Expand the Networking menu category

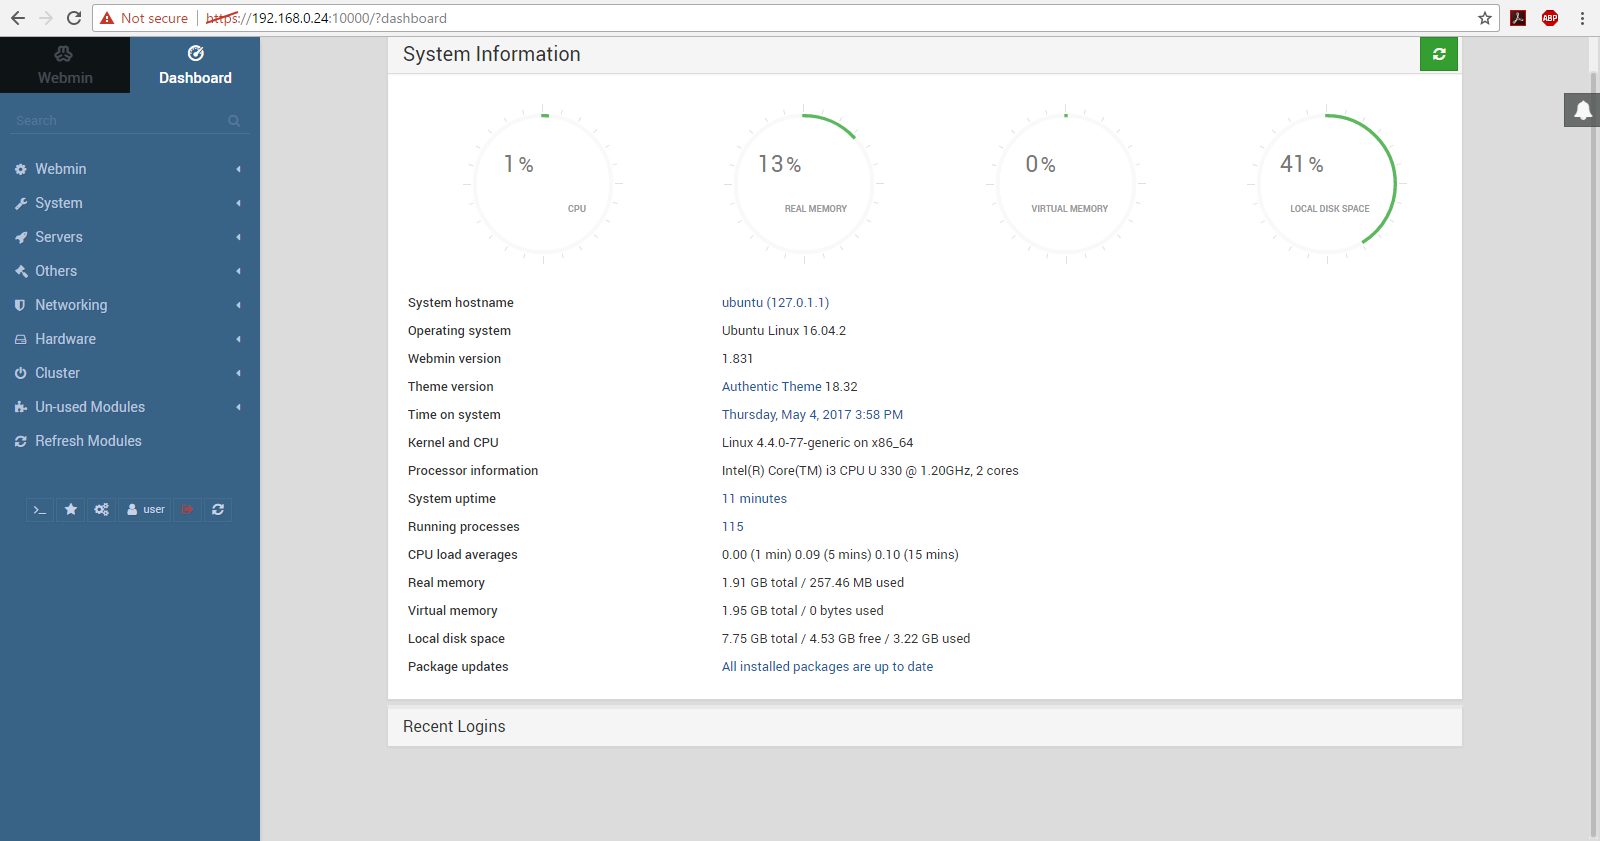click(71, 305)
